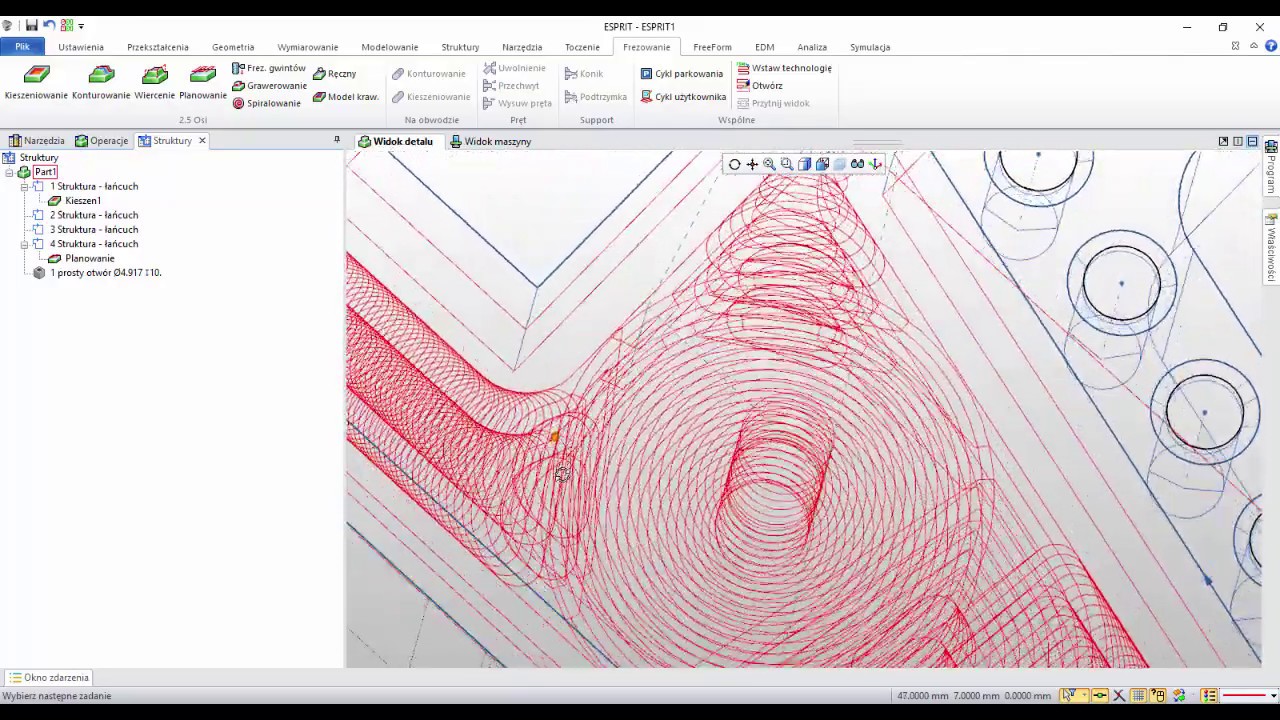
Task: Click the undo icon in title bar
Action: coord(49,26)
